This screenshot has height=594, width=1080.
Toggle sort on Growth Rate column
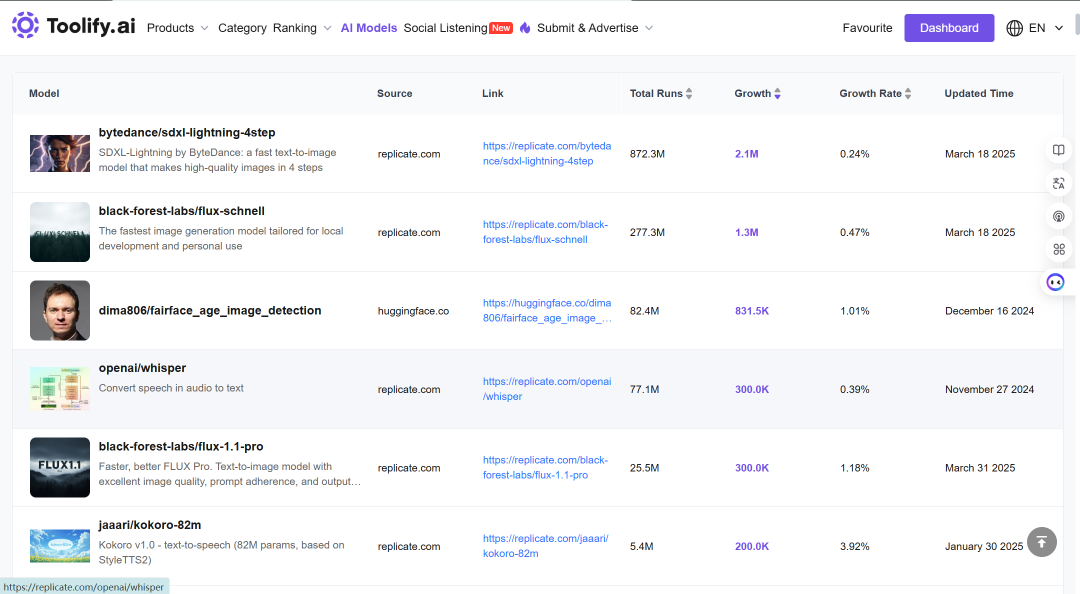908,94
